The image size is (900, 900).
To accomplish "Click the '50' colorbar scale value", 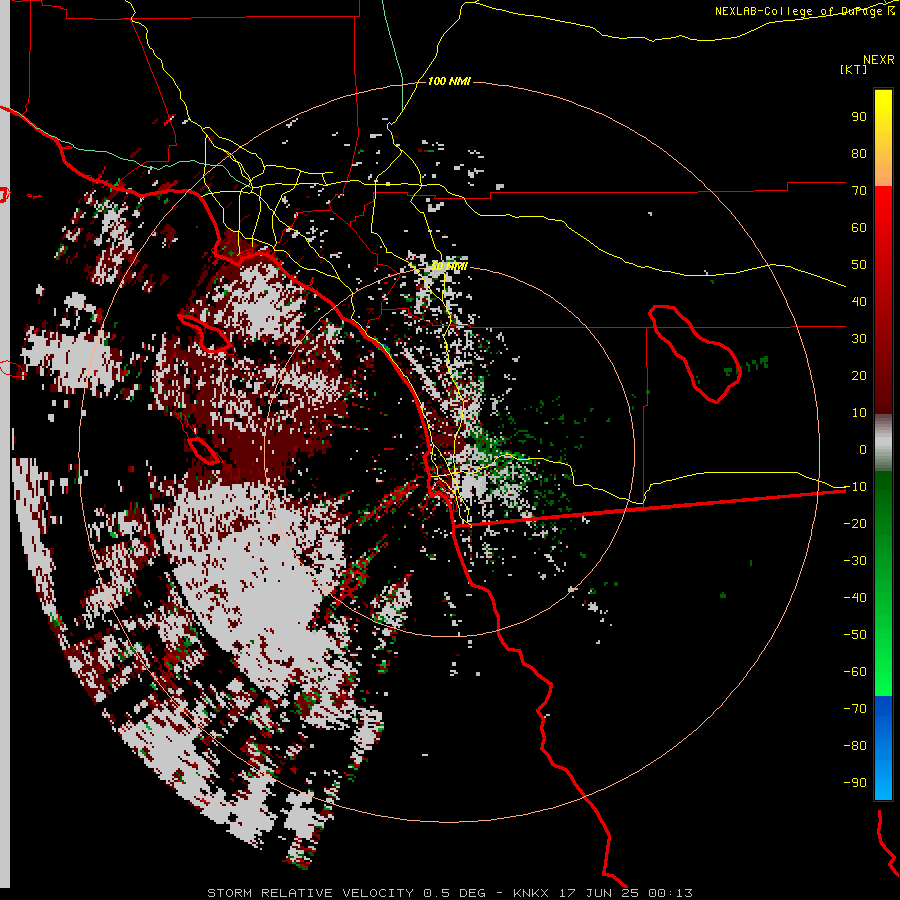I will [x=859, y=265].
